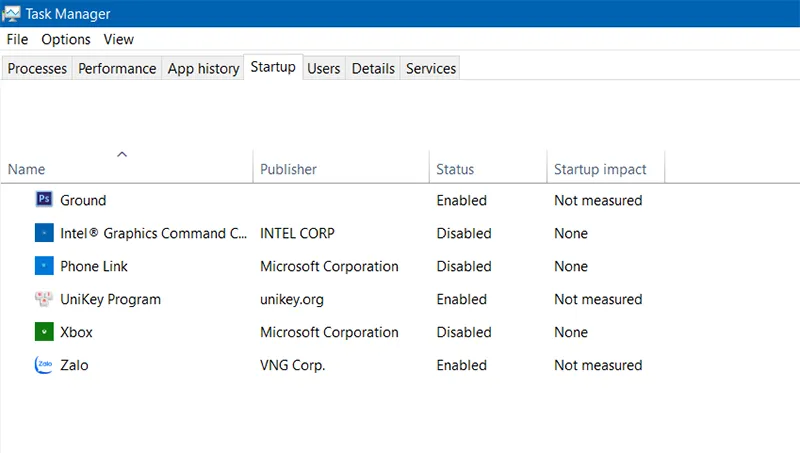800x453 pixels.
Task: Click Not measured impact in Zalo row
Action: tap(598, 365)
